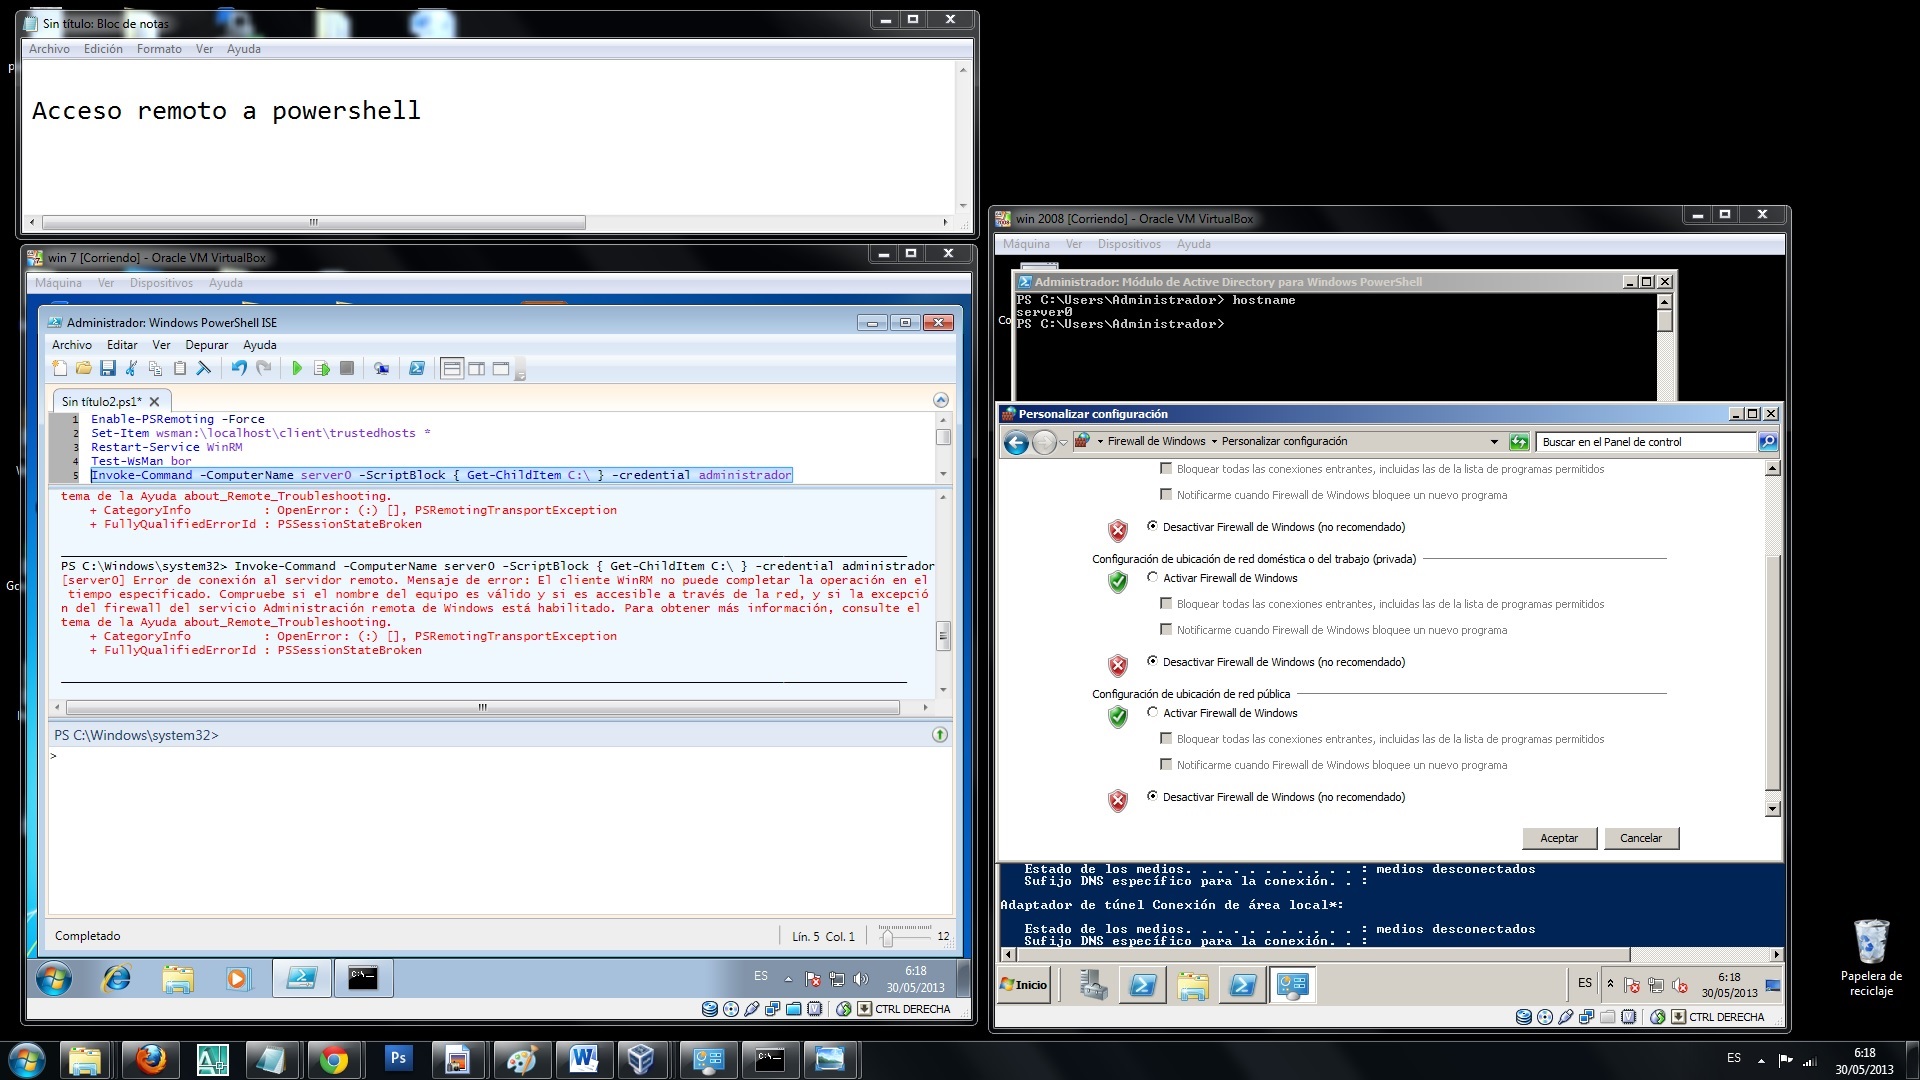Adjust the ISE zoom slider handle
The height and width of the screenshot is (1080, 1920).
(x=887, y=938)
